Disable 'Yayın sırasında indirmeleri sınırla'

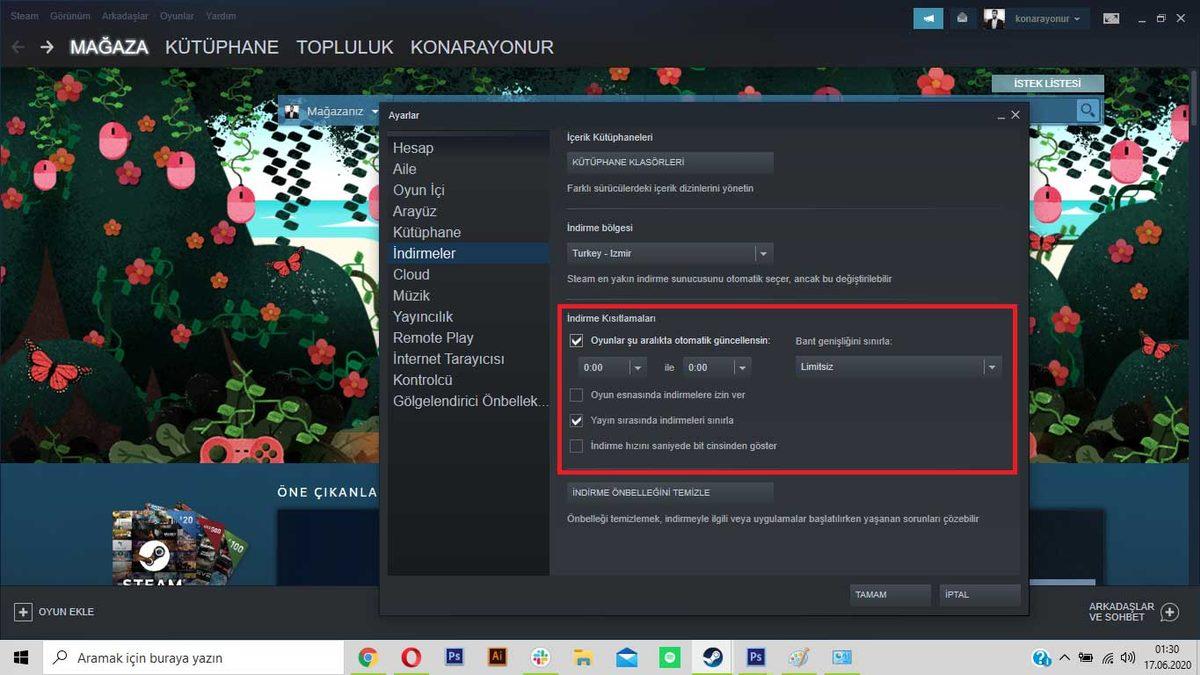tap(577, 420)
